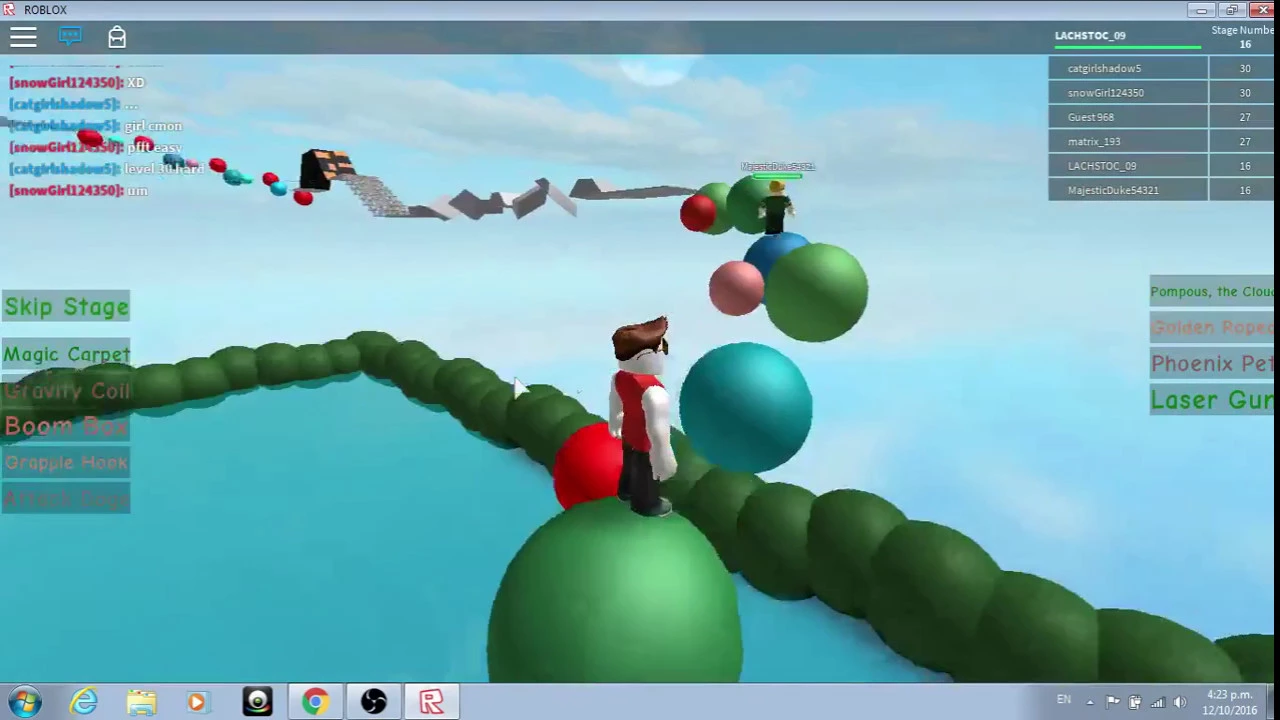Image resolution: width=1280 pixels, height=720 pixels.
Task: Switch to Google Chrome in the taskbar
Action: click(x=315, y=702)
